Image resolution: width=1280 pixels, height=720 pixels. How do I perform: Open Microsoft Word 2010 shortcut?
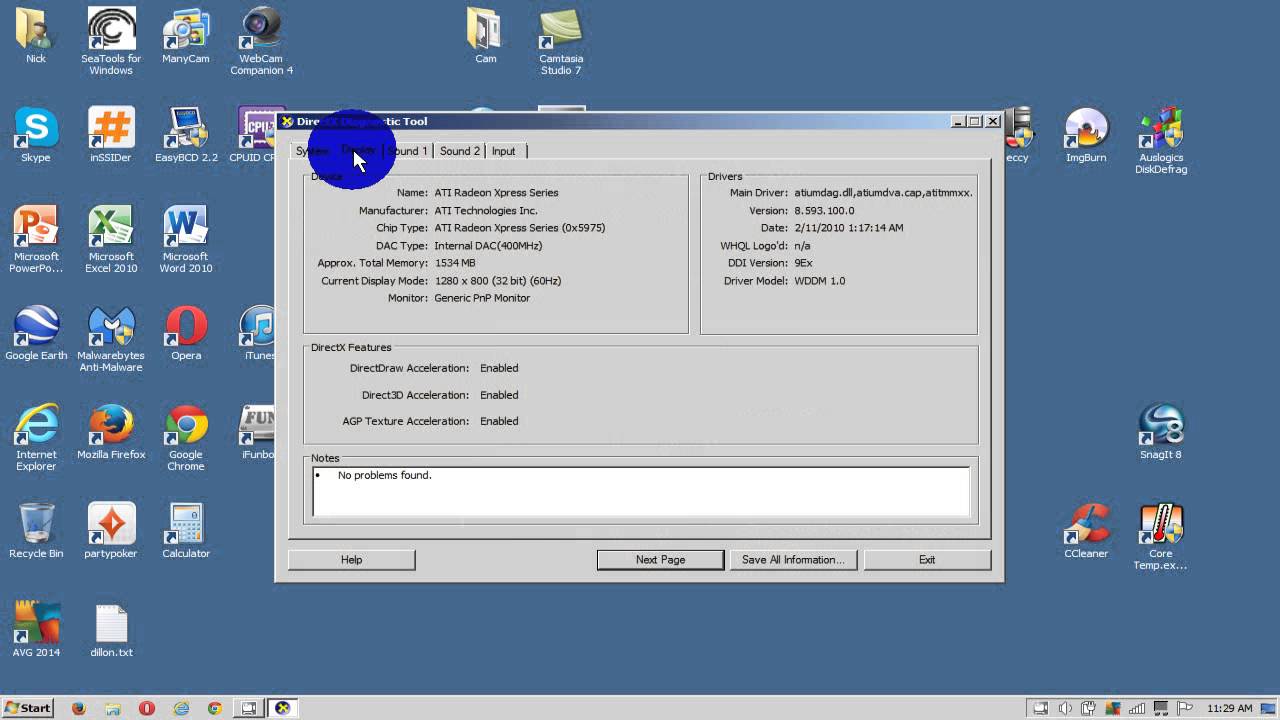(x=186, y=240)
